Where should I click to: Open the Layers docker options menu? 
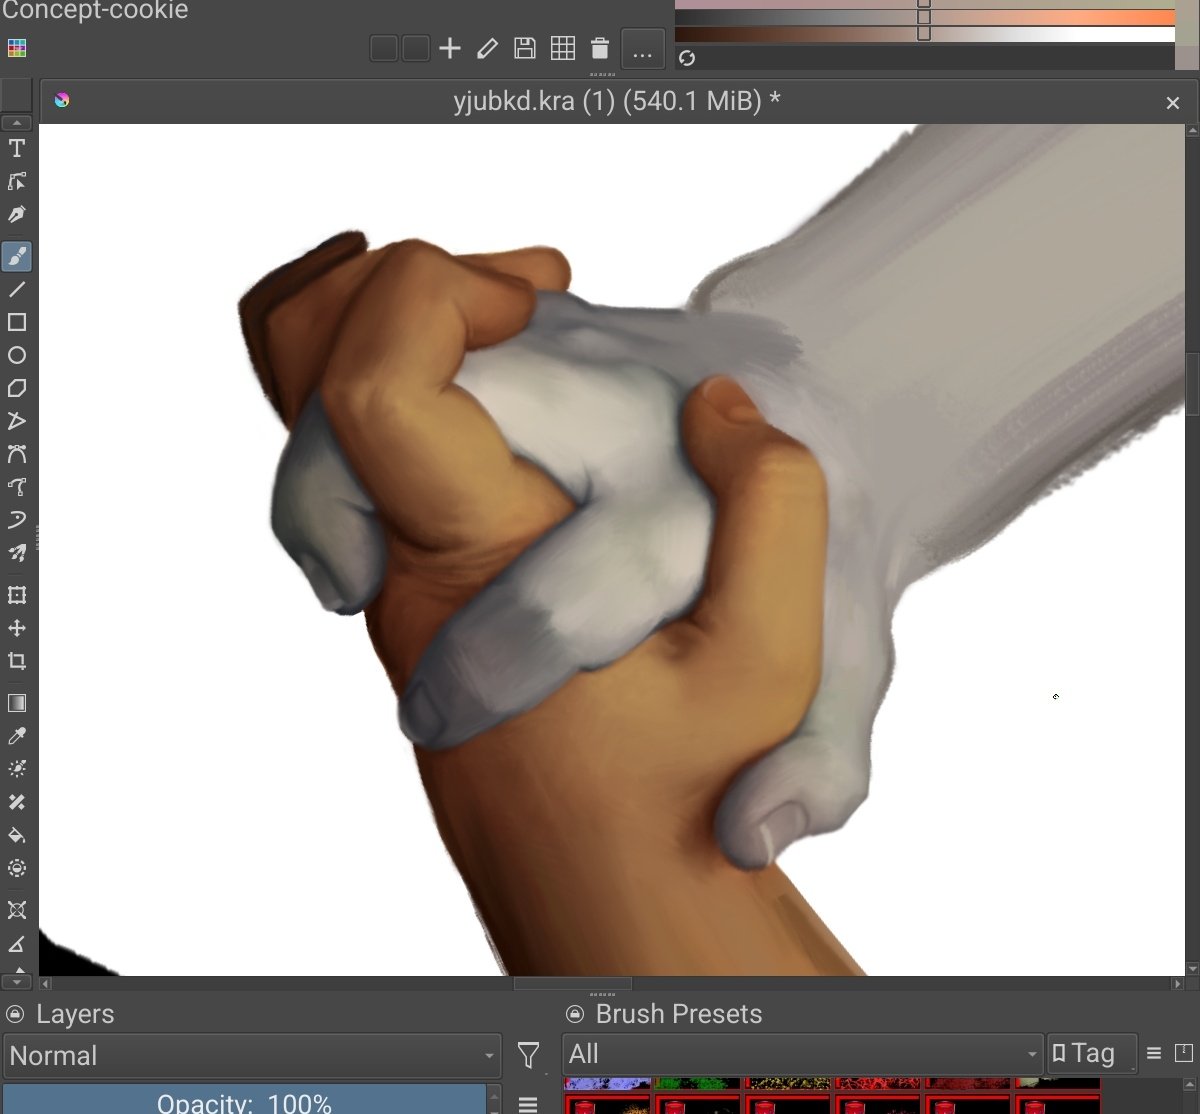(528, 1104)
